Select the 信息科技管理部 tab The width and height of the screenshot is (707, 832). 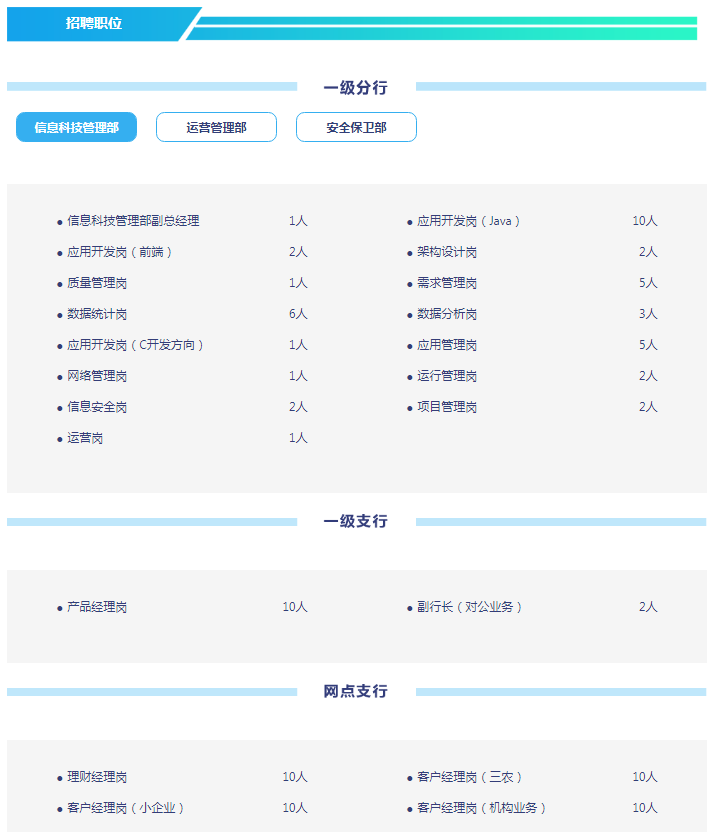click(x=76, y=127)
